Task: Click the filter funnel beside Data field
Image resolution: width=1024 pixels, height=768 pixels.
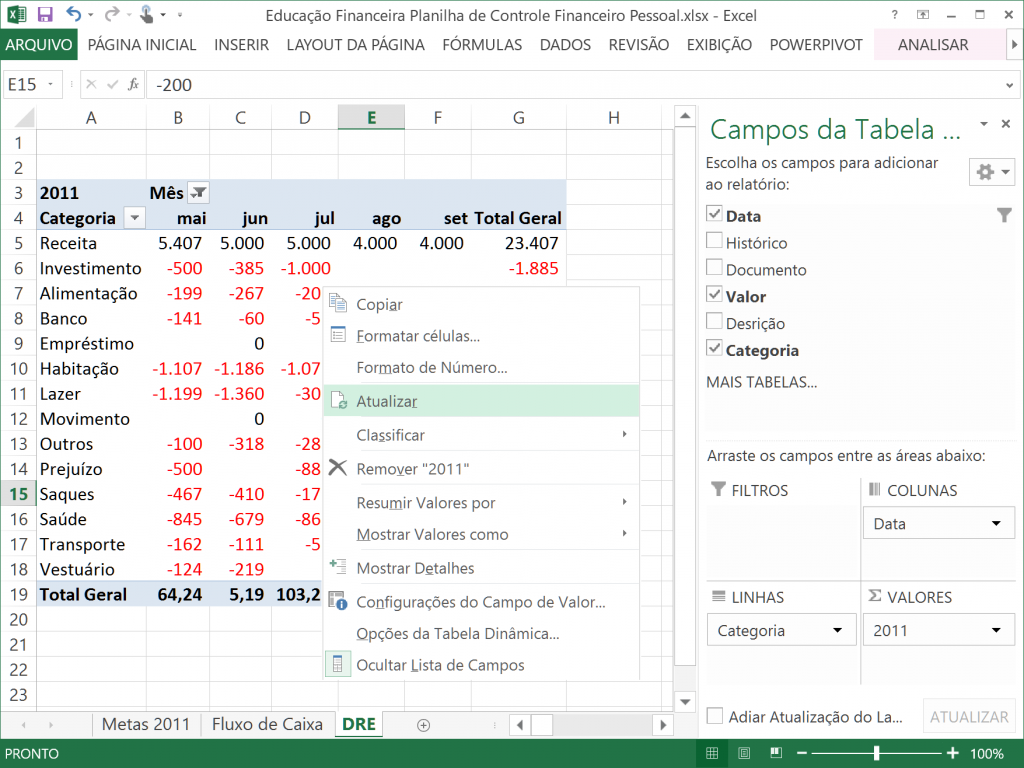Action: 1004,216
